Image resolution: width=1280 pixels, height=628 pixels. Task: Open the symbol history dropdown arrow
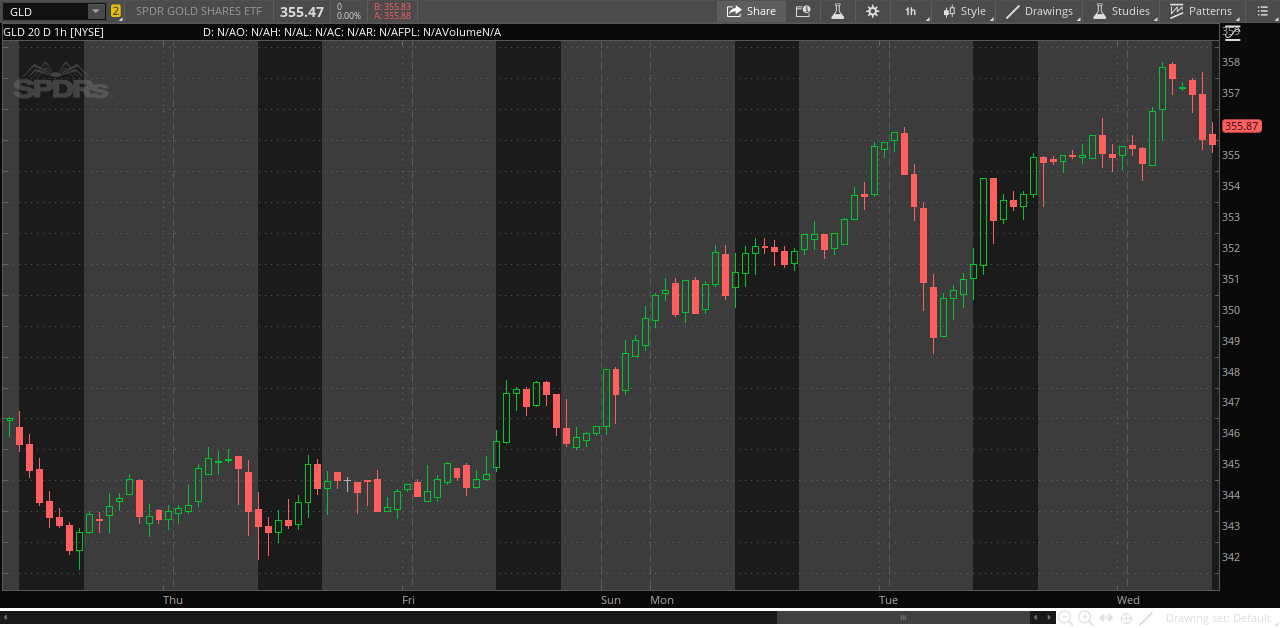(x=96, y=11)
